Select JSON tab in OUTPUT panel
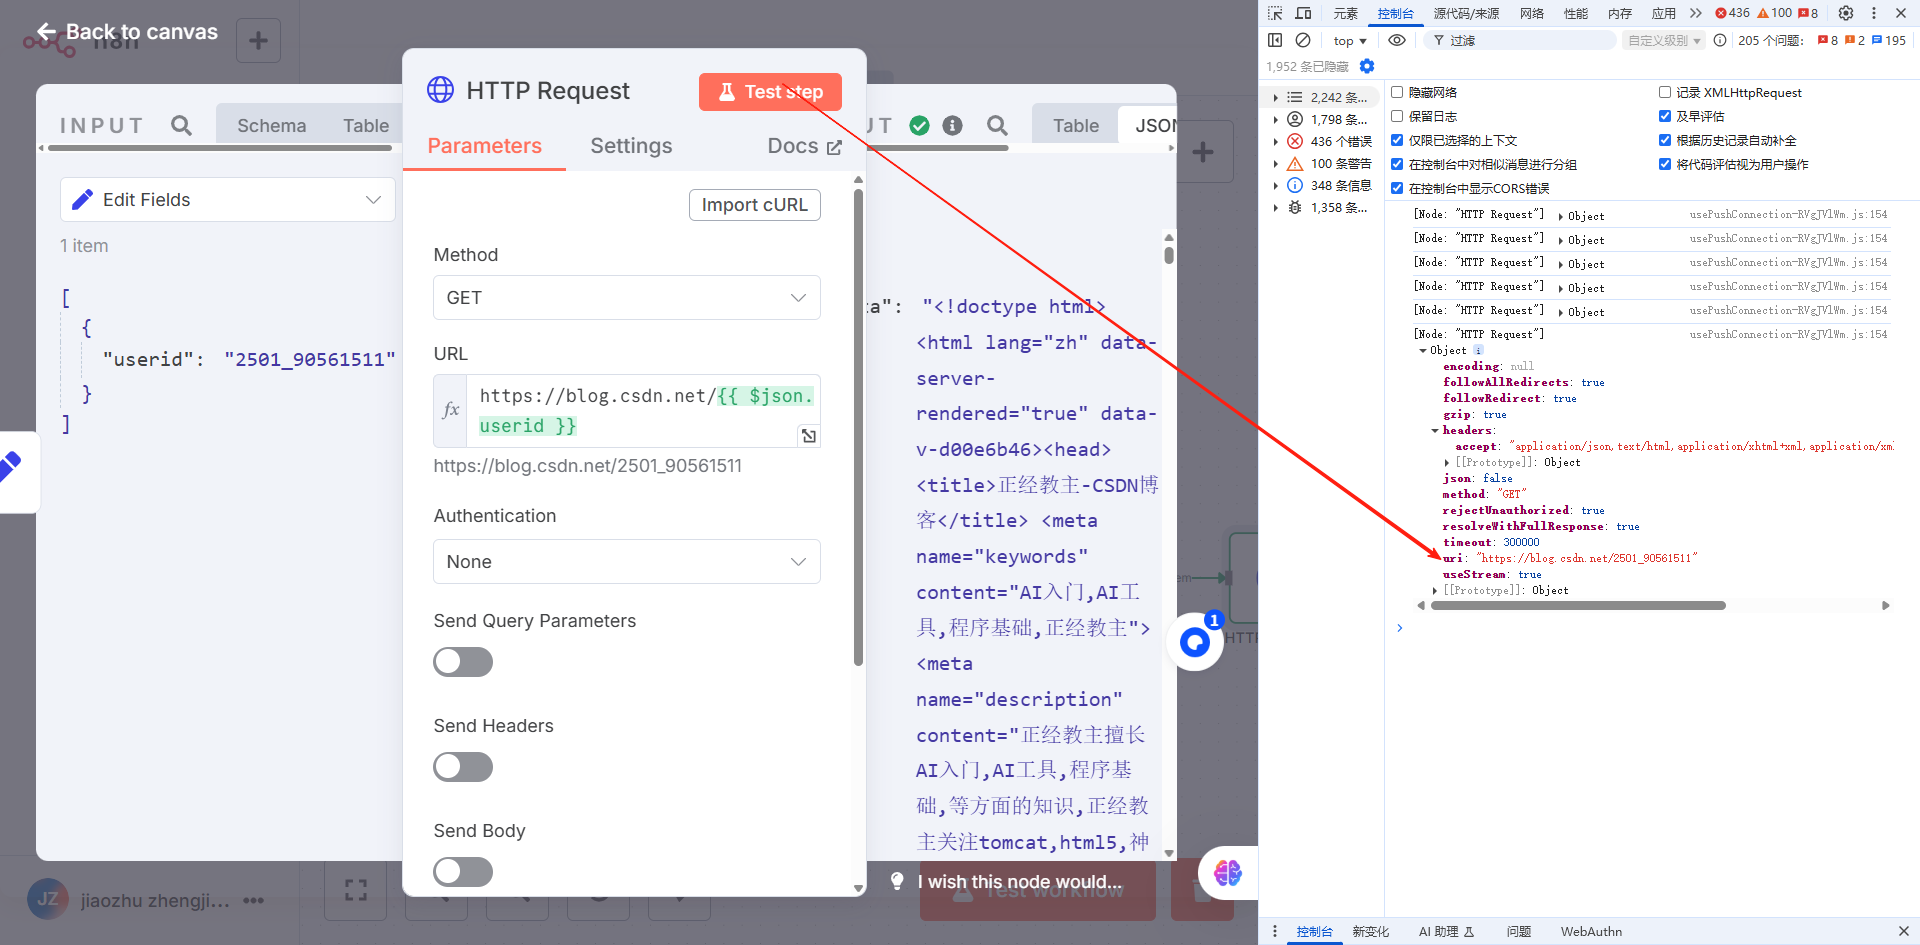 1155,126
